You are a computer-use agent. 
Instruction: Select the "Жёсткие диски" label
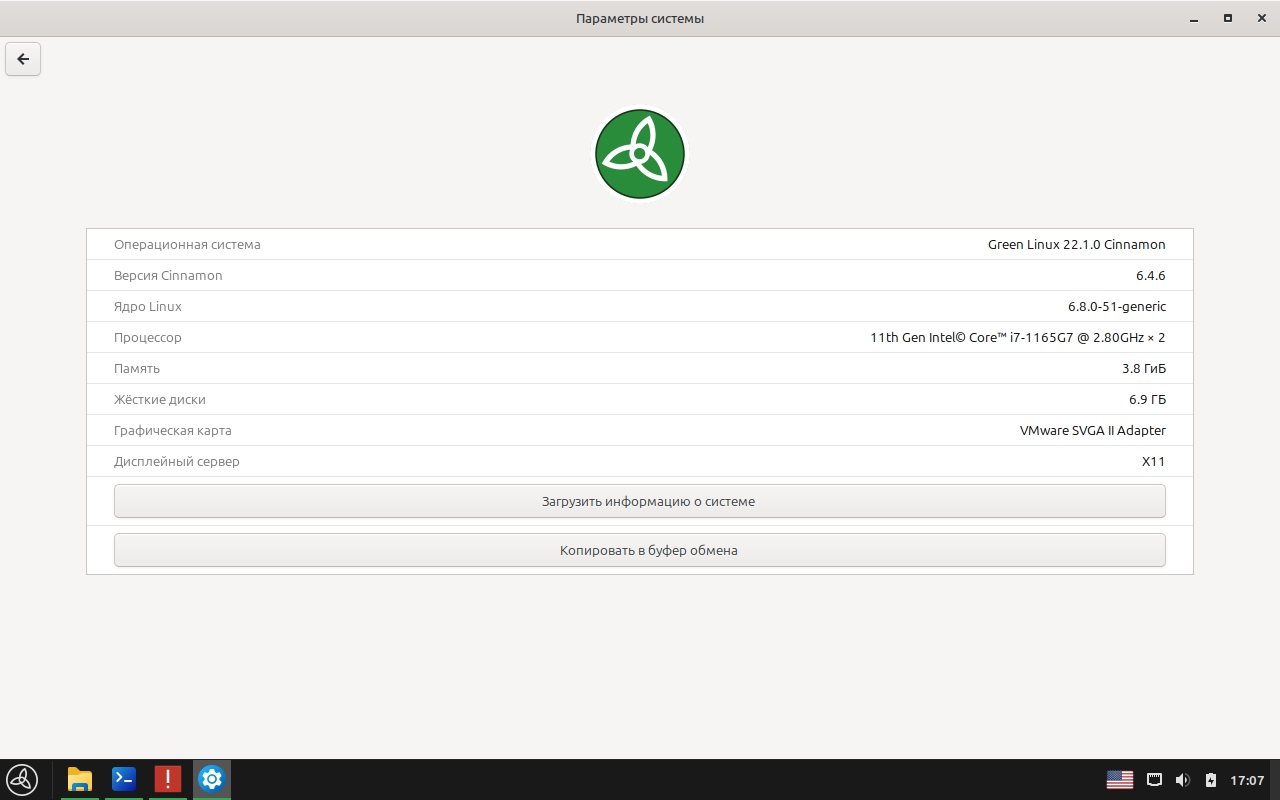pos(160,399)
